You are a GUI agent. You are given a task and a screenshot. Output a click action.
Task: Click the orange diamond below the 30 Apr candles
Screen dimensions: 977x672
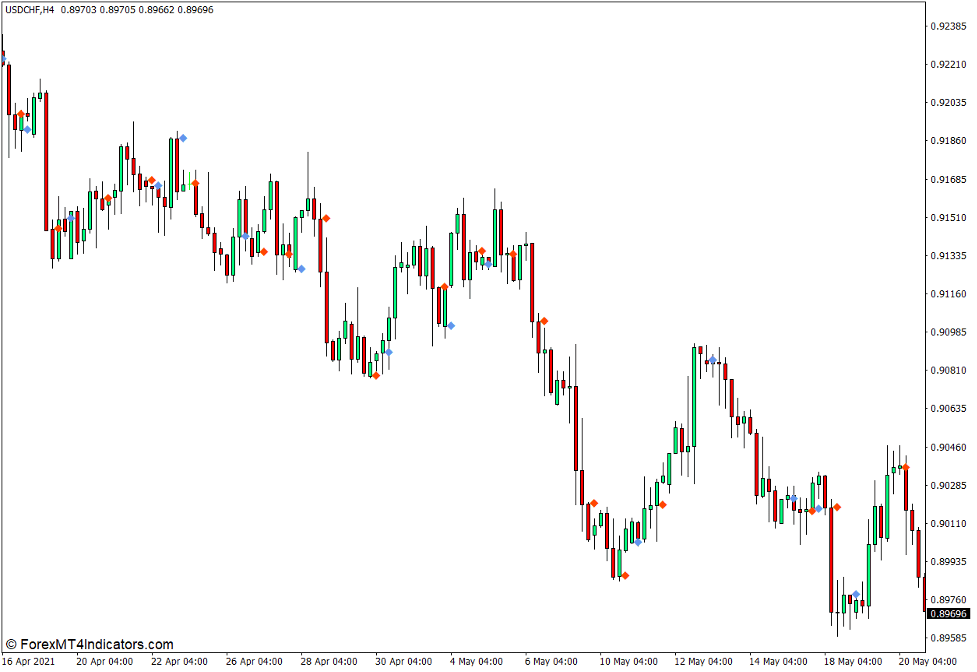click(377, 375)
